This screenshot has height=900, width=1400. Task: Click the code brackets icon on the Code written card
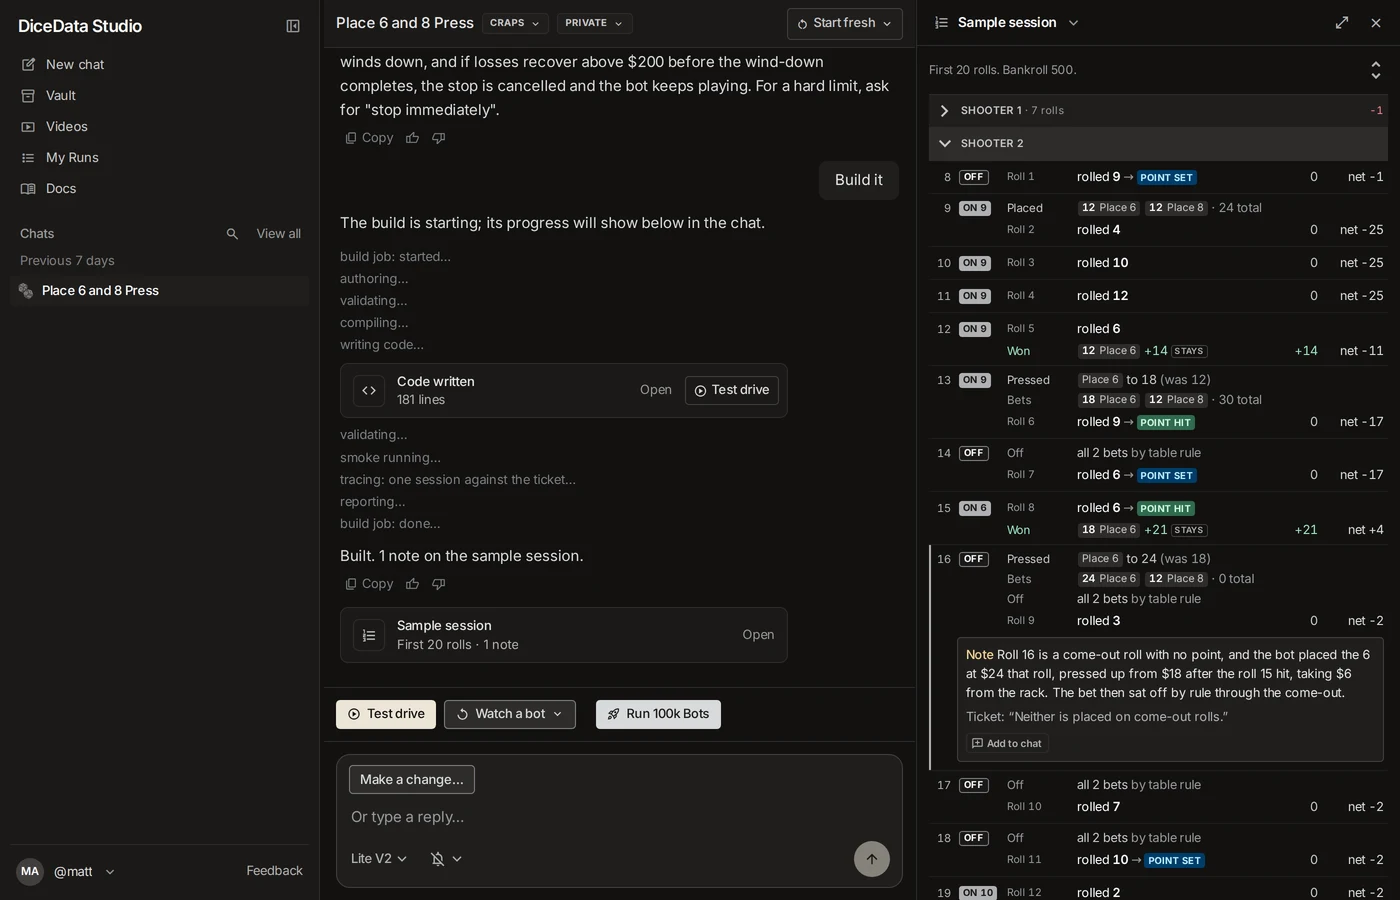coord(369,390)
